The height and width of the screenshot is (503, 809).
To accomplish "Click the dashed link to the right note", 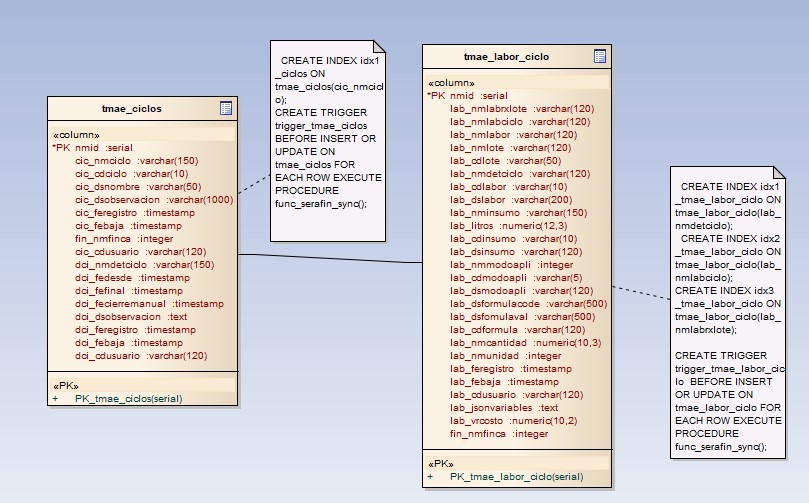I will click(640, 296).
